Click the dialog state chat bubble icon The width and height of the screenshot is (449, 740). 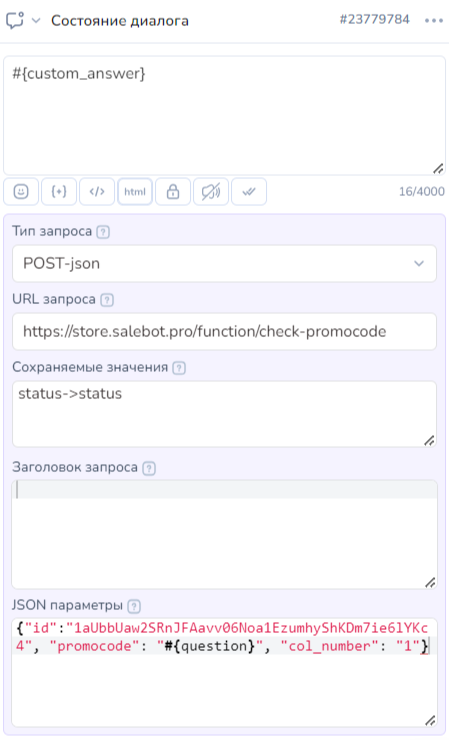[x=15, y=20]
